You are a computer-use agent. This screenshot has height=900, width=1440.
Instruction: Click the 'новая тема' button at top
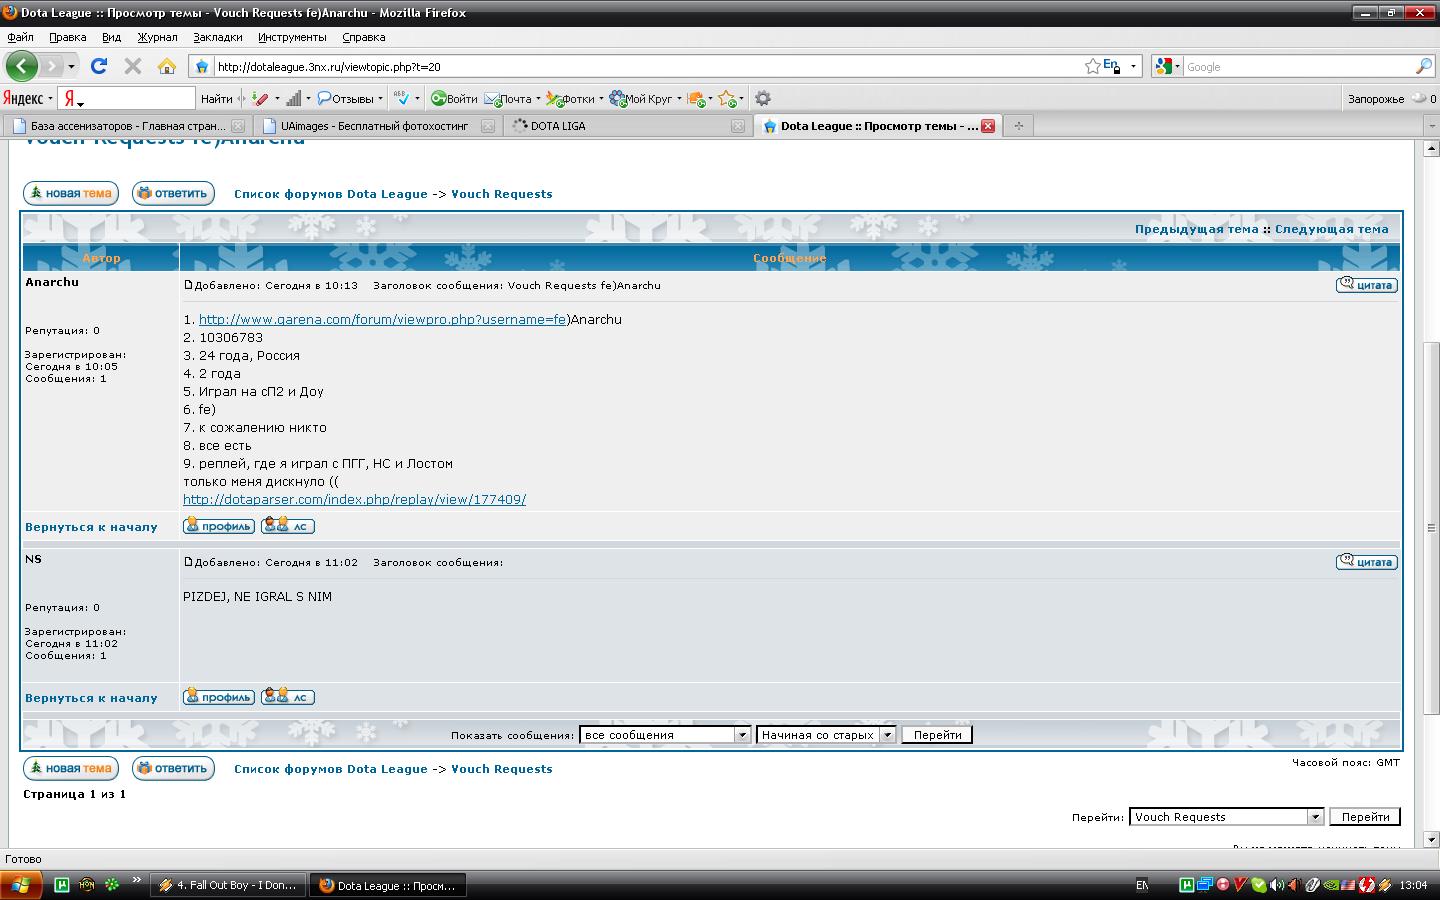click(x=70, y=193)
